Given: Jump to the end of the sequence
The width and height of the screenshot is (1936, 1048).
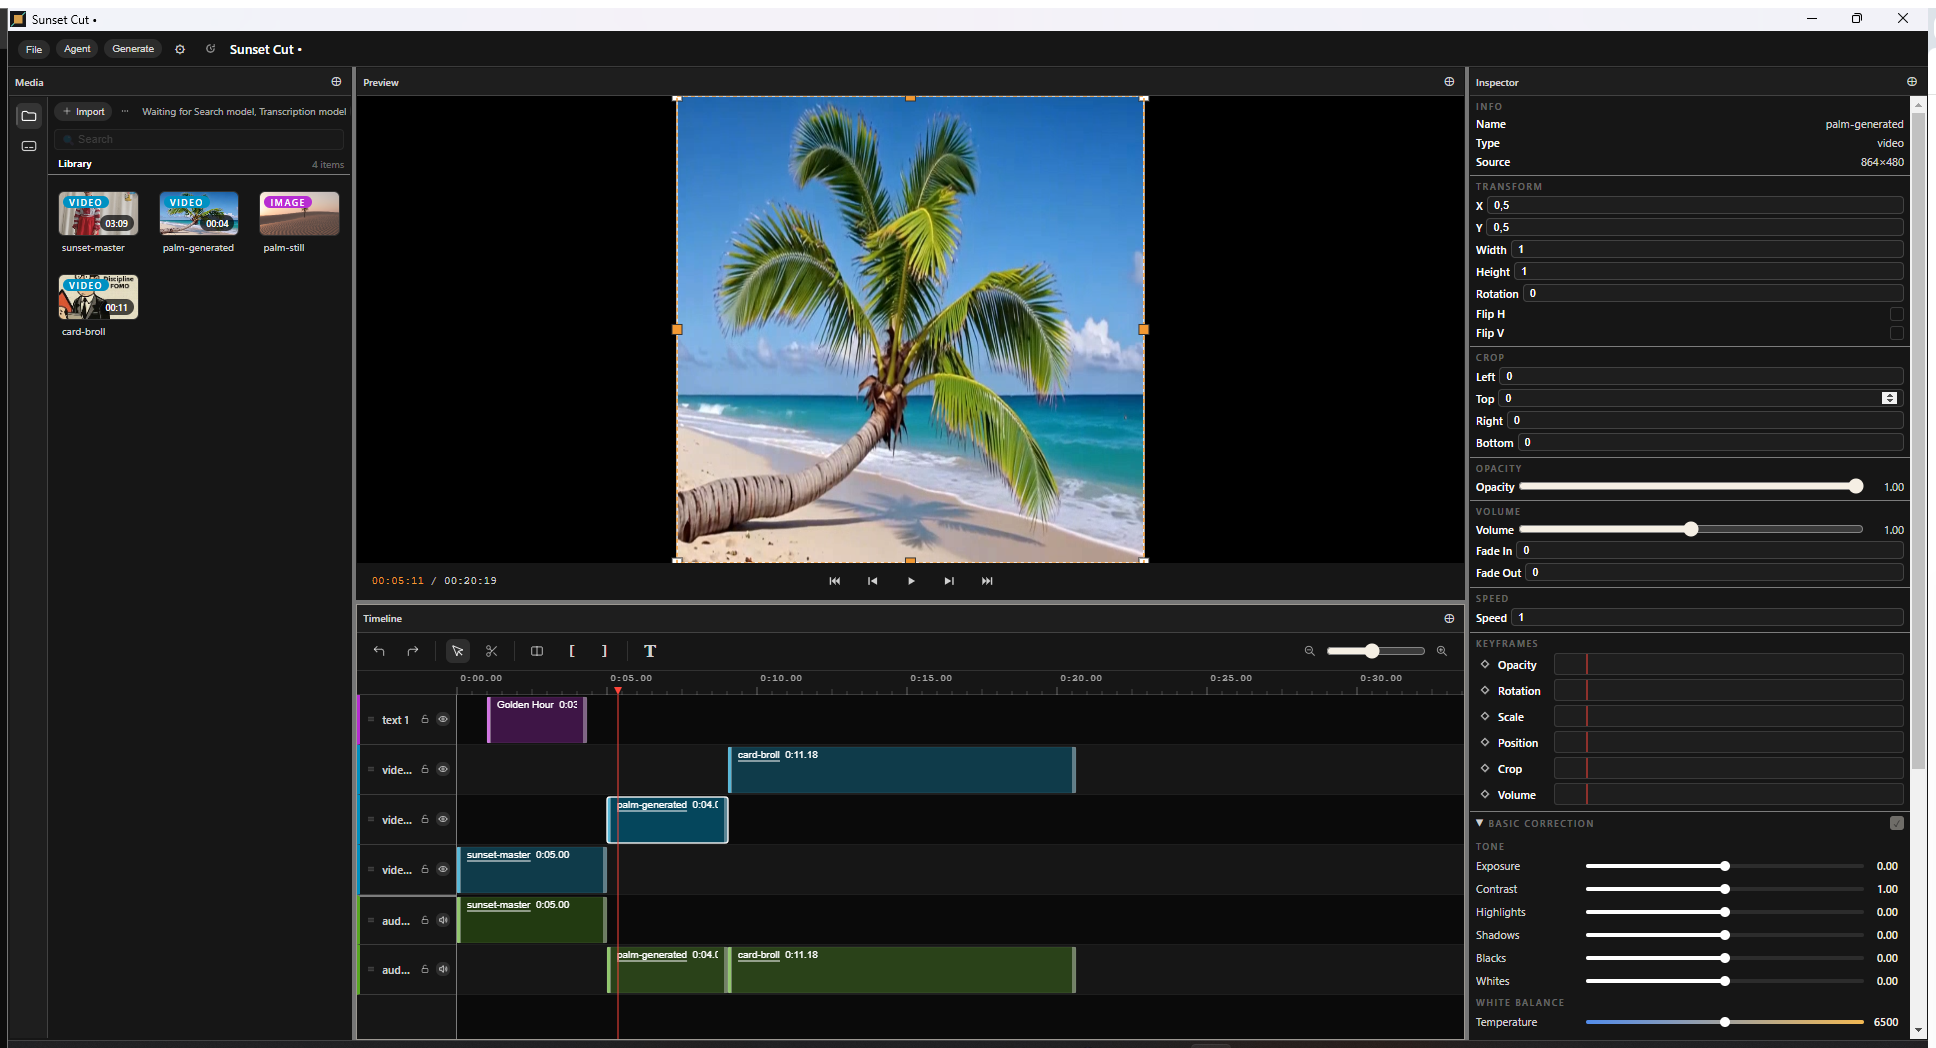Looking at the screenshot, I should (987, 581).
